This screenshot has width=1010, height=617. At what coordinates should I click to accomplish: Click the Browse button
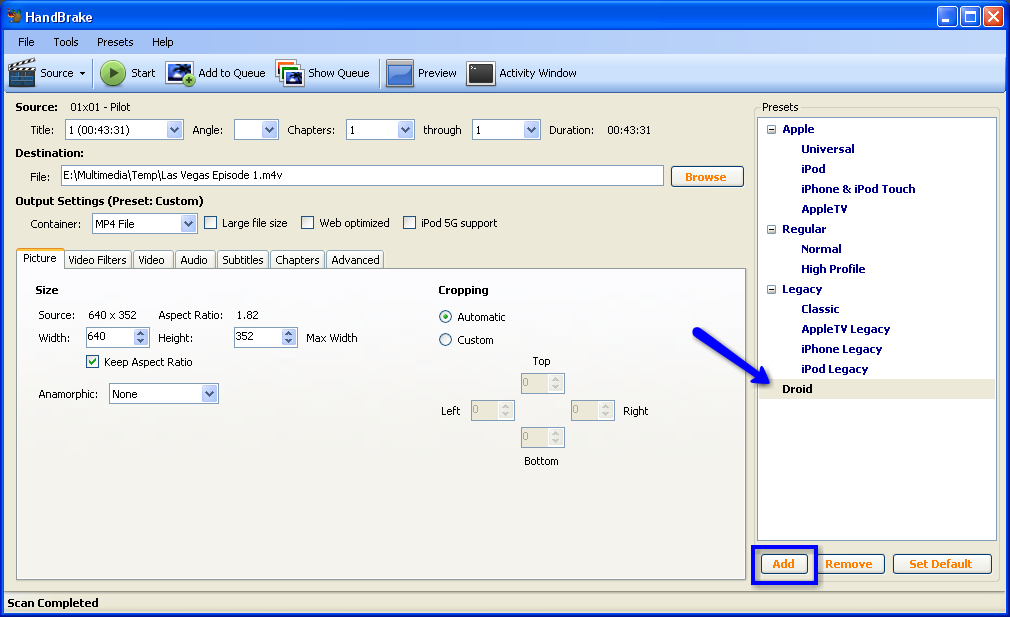pyautogui.click(x=707, y=176)
